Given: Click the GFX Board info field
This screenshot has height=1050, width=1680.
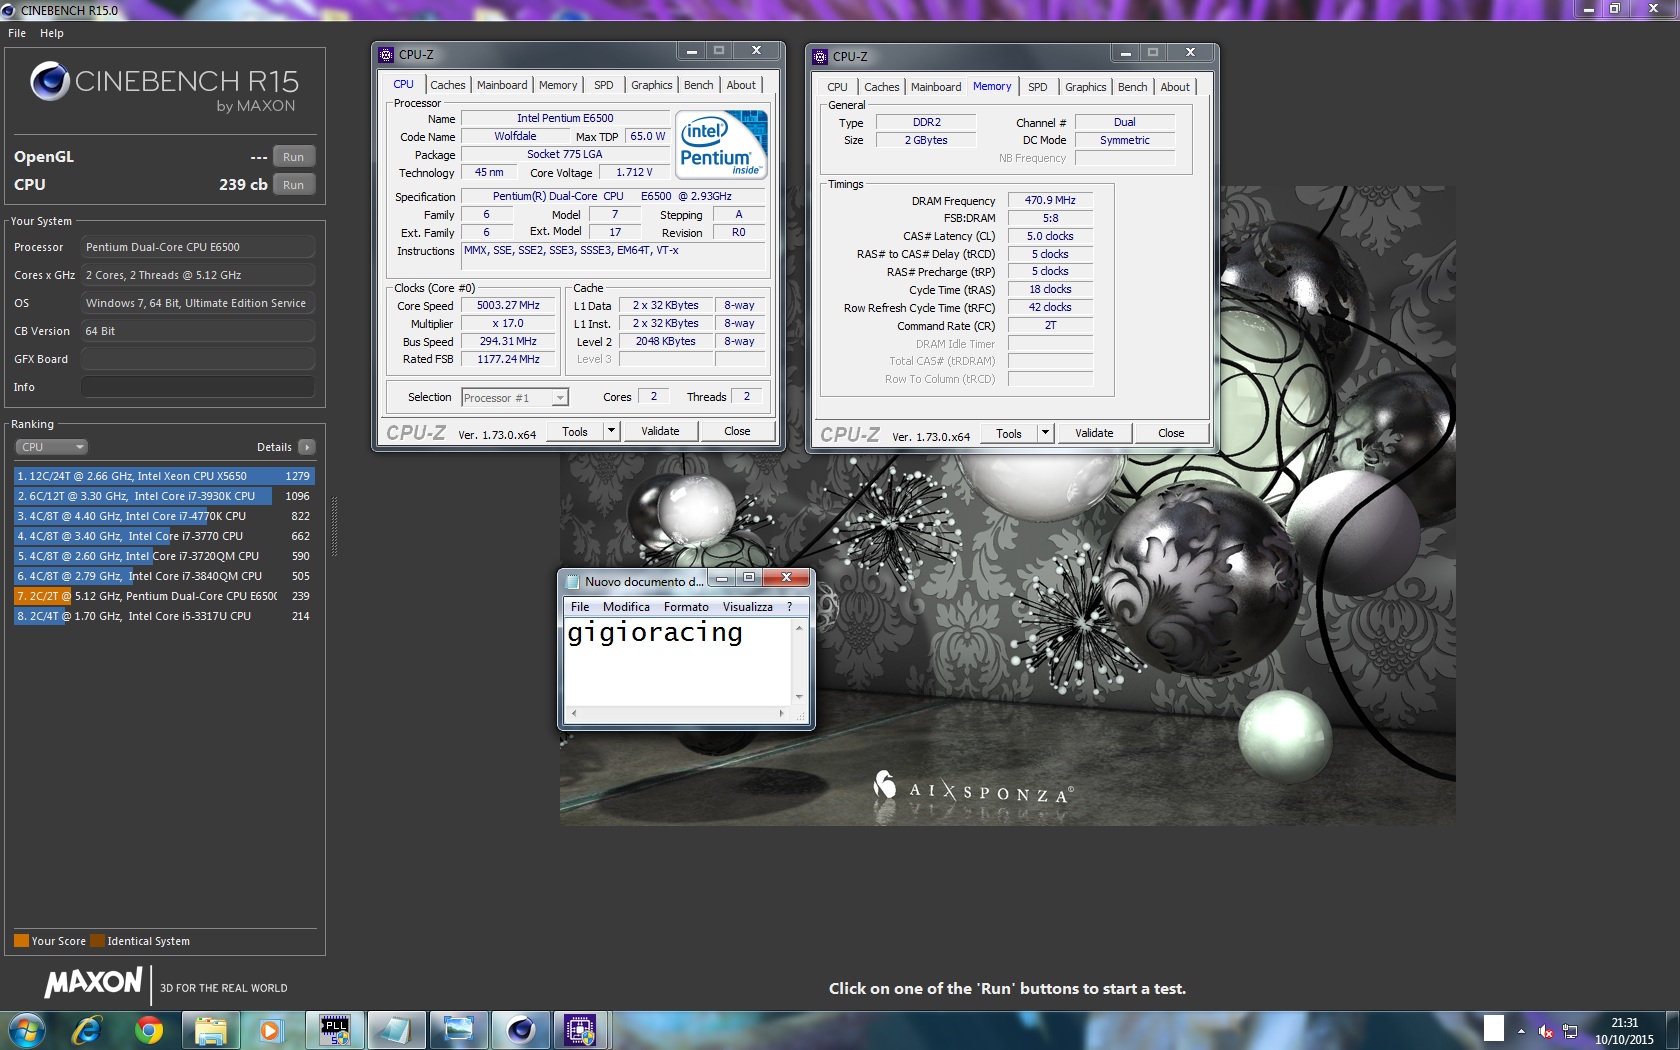Looking at the screenshot, I should click(x=198, y=359).
